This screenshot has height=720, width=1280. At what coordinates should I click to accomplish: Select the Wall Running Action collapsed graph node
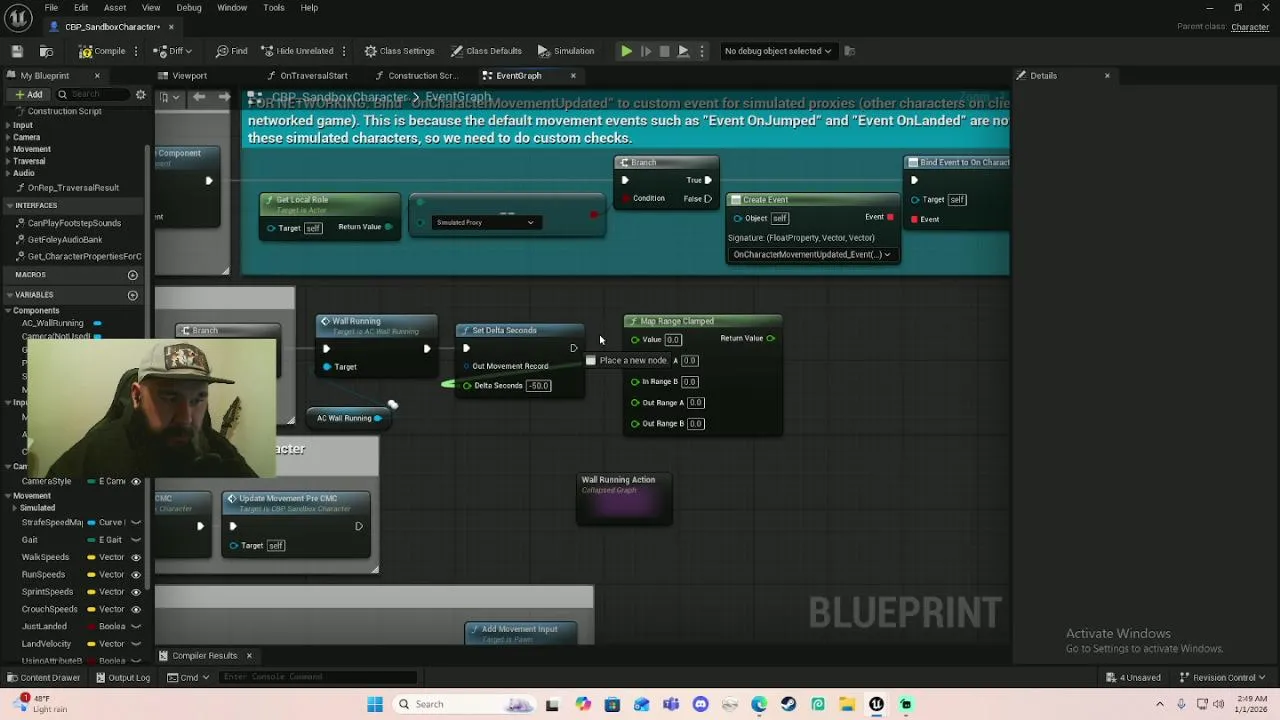coord(624,499)
